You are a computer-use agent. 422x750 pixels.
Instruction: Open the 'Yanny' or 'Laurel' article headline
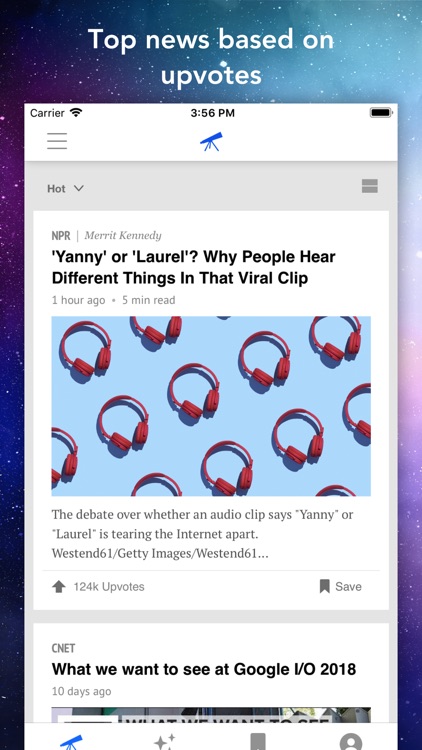coord(193,267)
